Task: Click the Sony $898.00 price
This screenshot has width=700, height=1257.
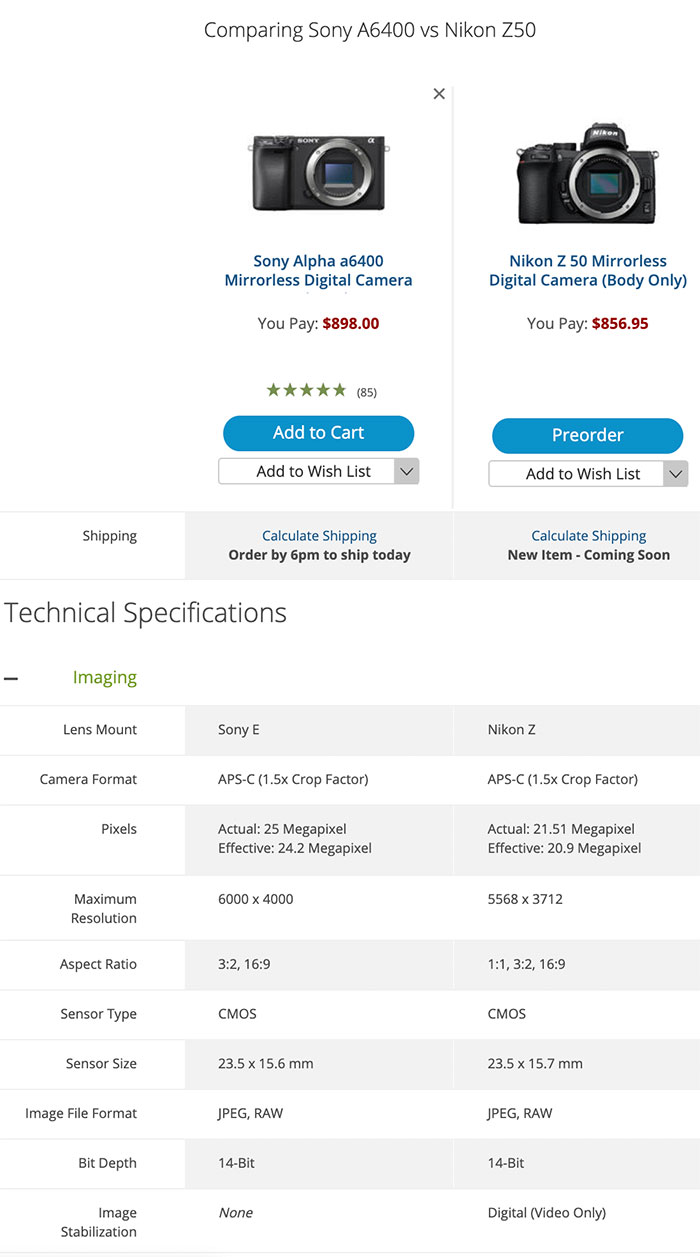Action: pos(351,324)
